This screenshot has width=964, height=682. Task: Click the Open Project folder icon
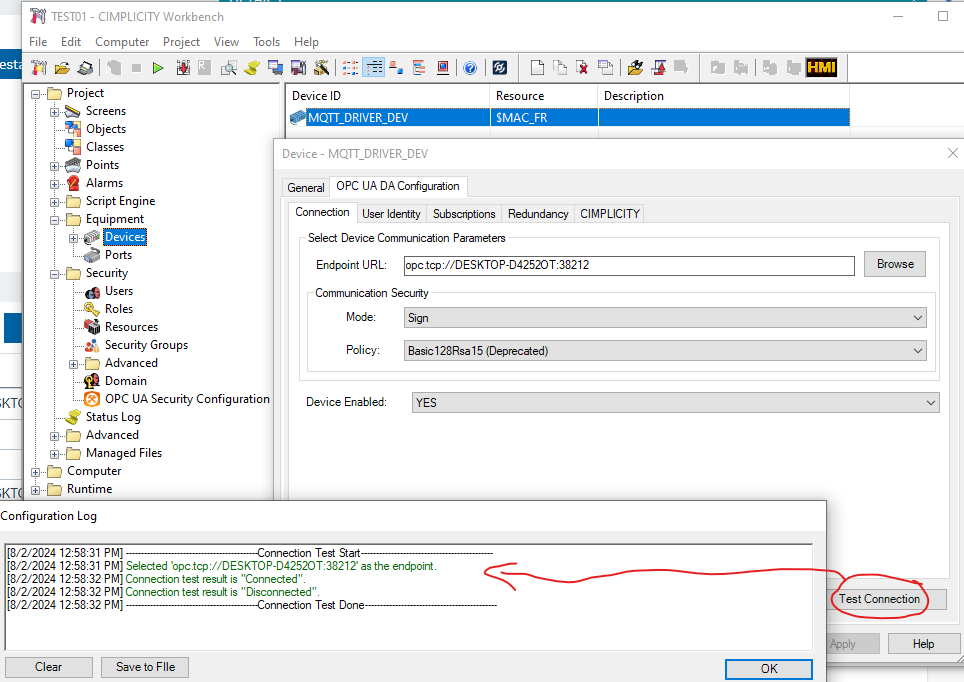pos(62,68)
